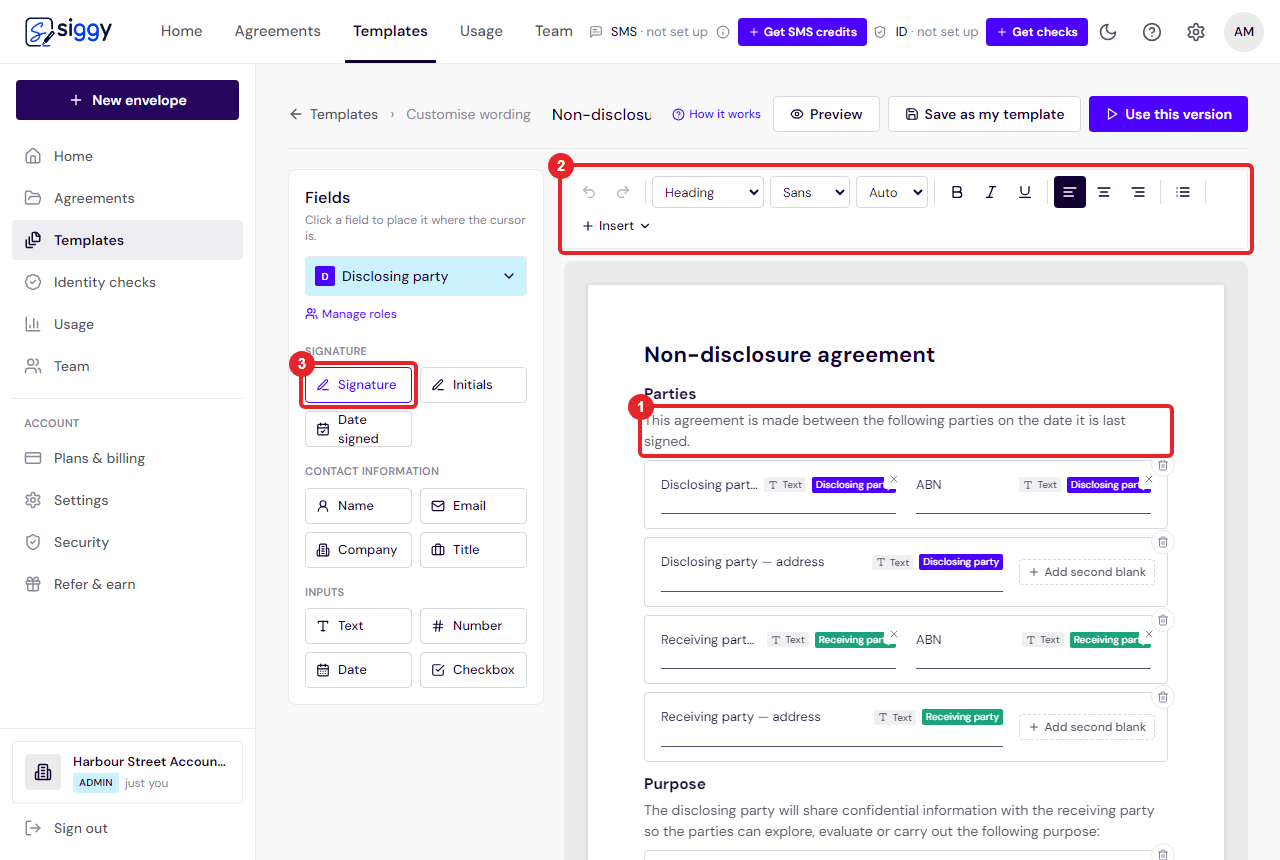Click Save as my template
Viewport: 1280px width, 860px height.
click(x=984, y=114)
